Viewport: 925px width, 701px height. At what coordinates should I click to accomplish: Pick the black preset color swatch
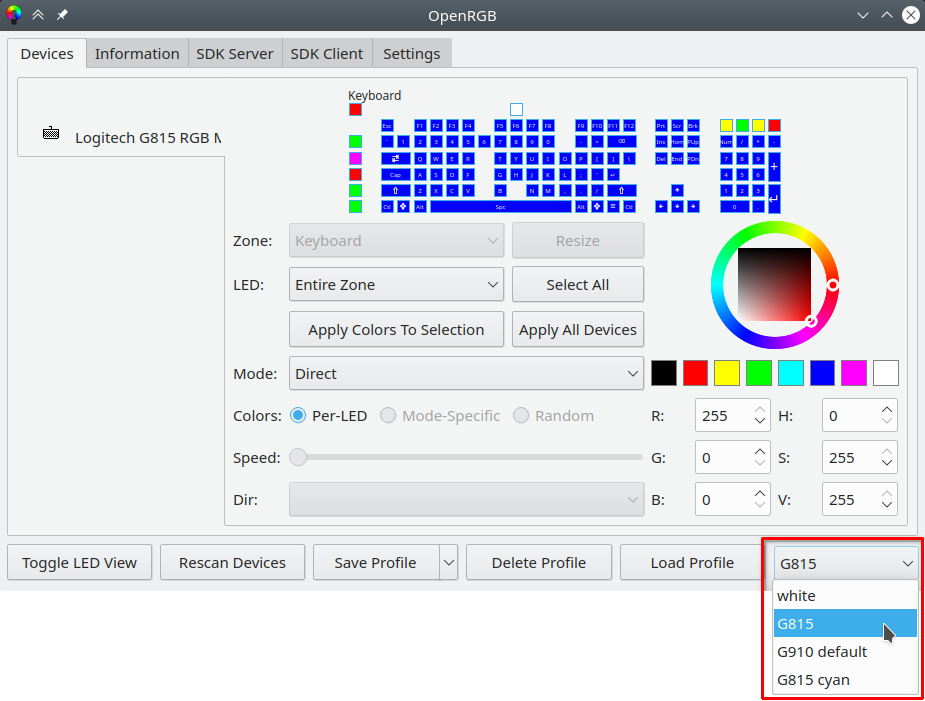(x=664, y=373)
